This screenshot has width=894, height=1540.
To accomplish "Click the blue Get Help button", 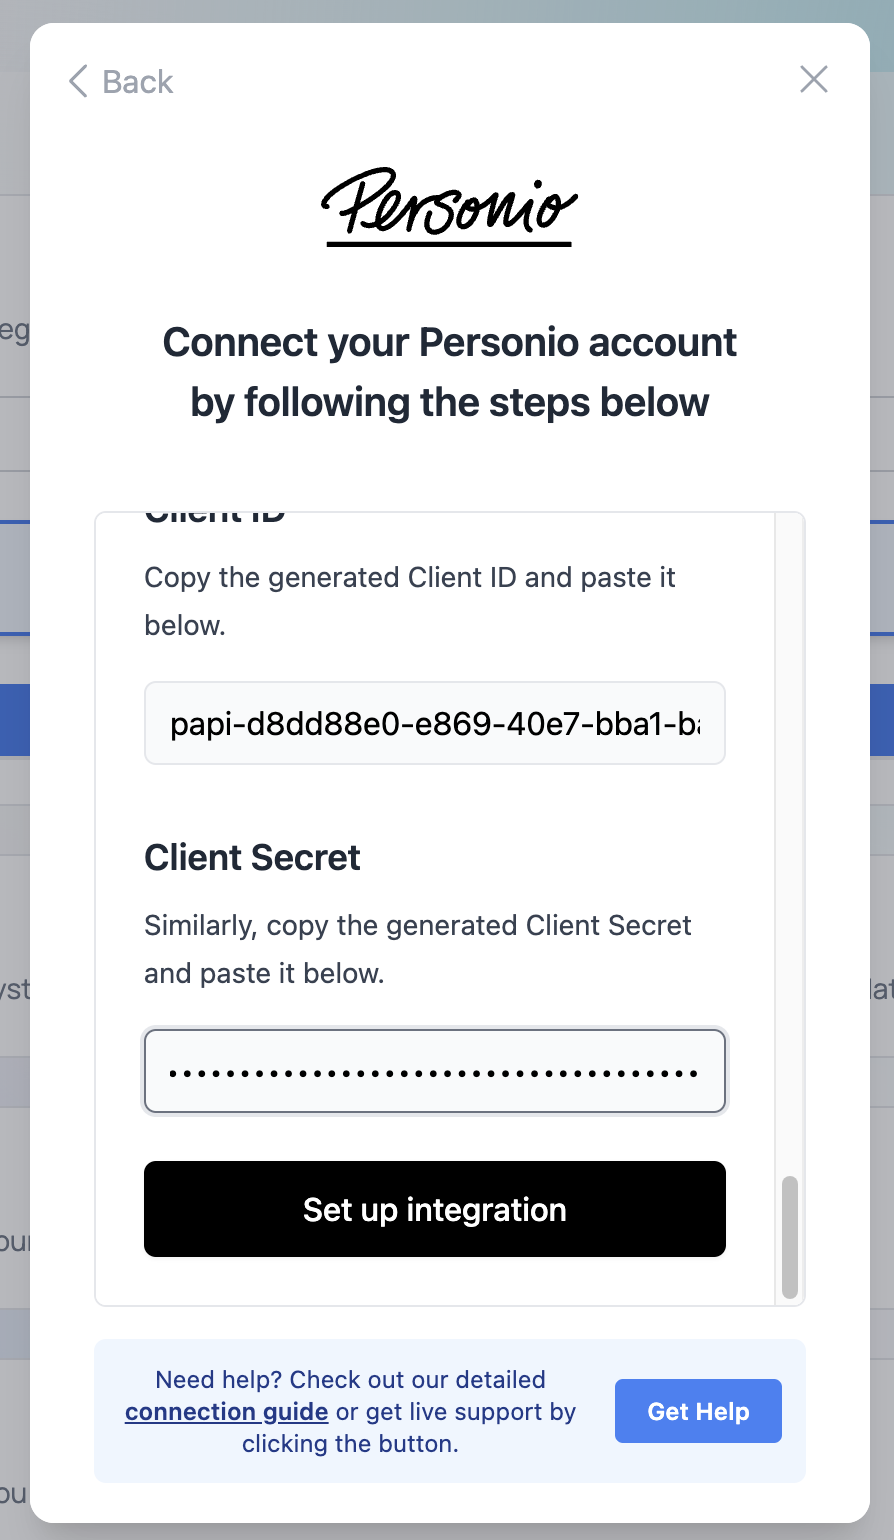I will point(698,1411).
